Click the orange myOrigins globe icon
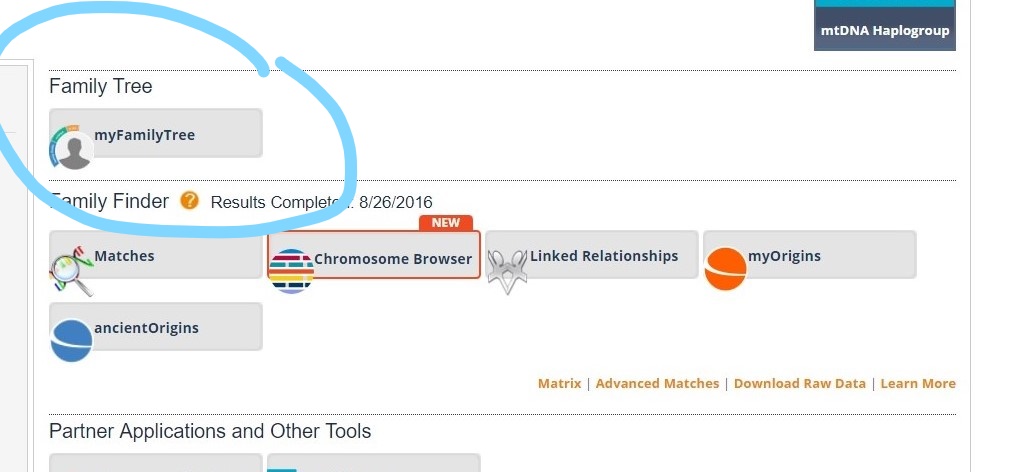Image resolution: width=1009 pixels, height=472 pixels. point(725,268)
